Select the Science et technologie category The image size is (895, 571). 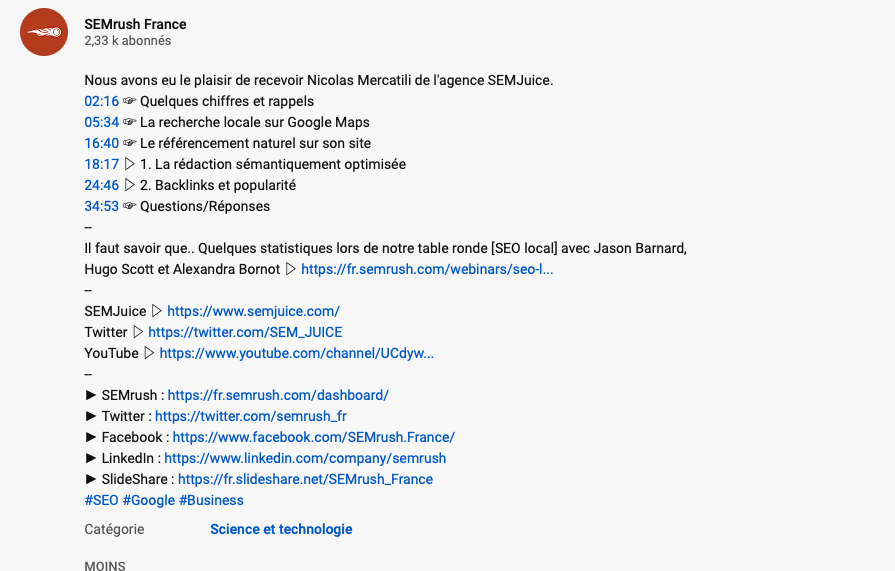tap(281, 529)
